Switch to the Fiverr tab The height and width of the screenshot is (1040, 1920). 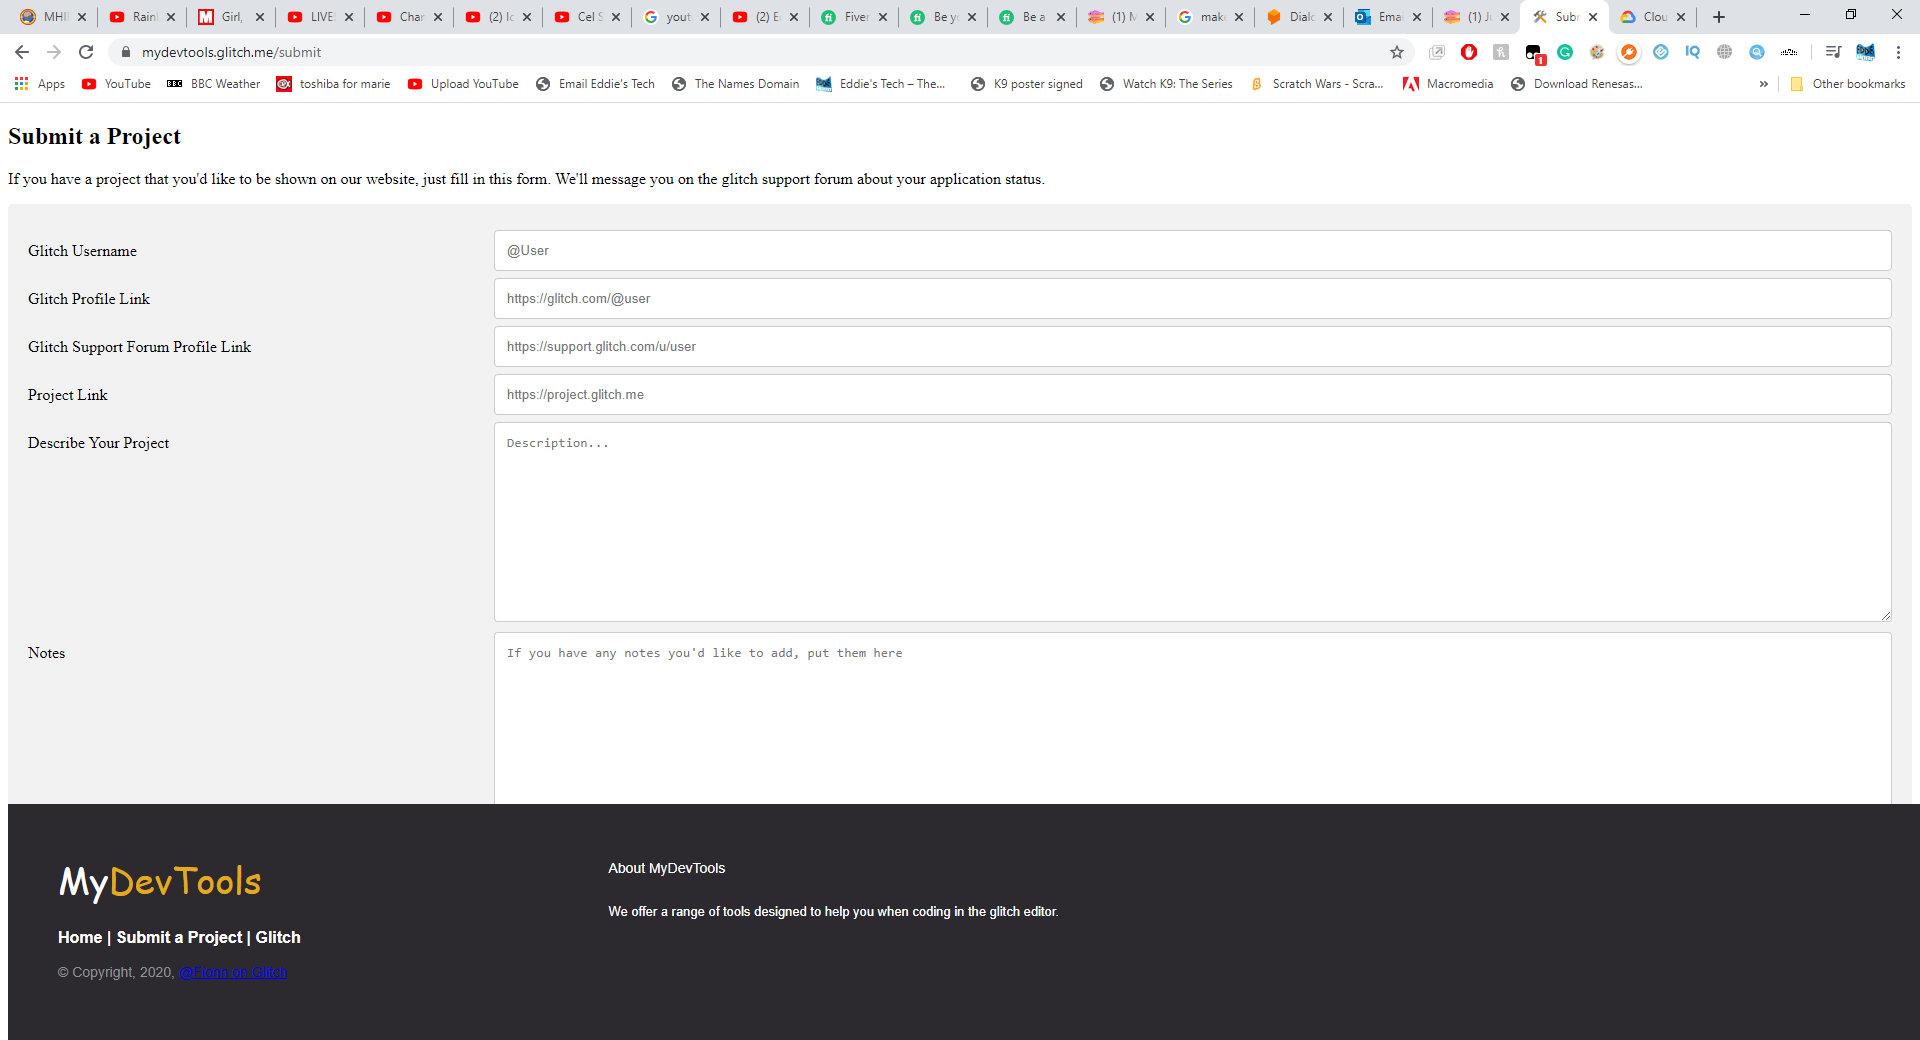[x=854, y=17]
